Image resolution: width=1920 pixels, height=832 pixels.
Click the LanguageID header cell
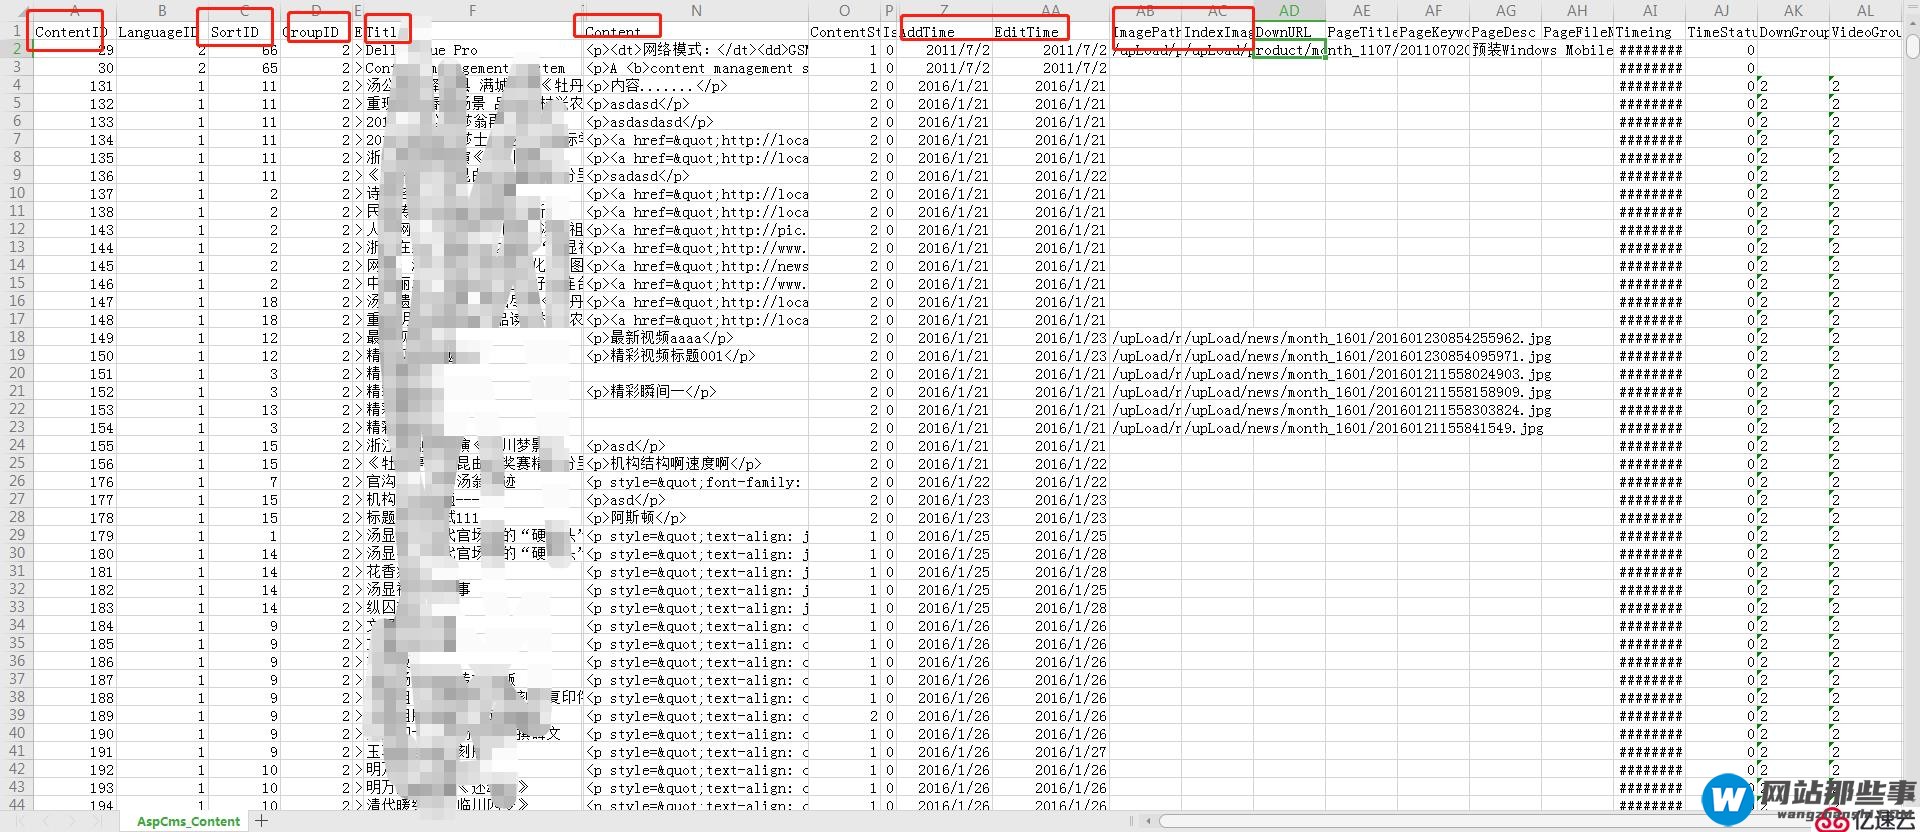point(162,31)
